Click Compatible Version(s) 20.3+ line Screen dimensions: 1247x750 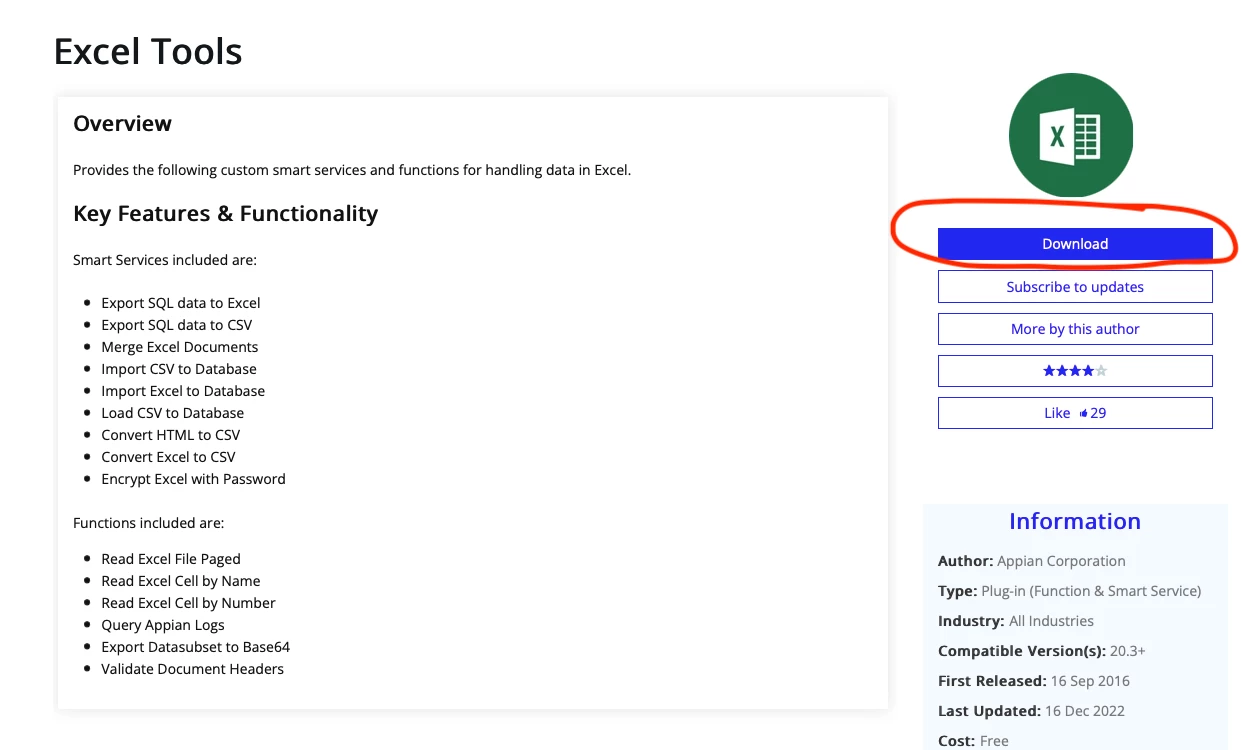[1042, 651]
